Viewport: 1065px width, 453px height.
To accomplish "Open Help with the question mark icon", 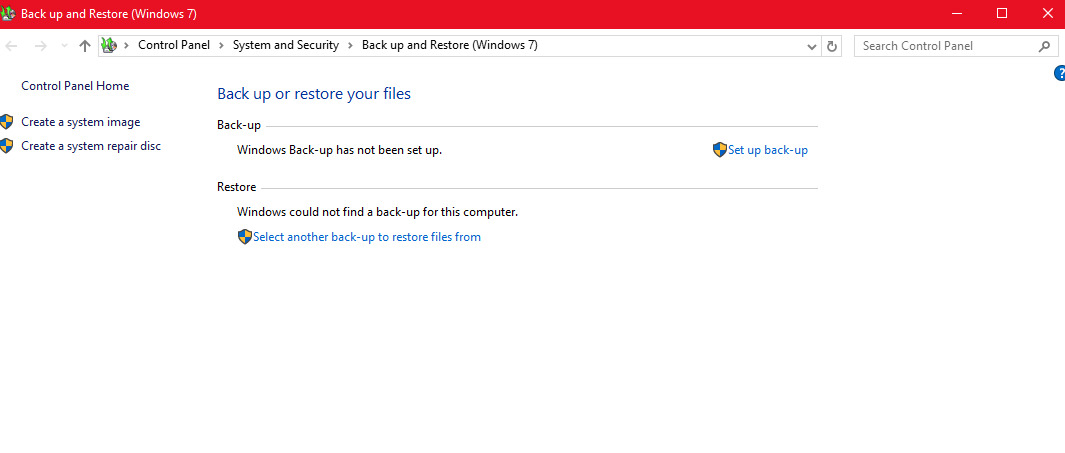I will click(1059, 73).
